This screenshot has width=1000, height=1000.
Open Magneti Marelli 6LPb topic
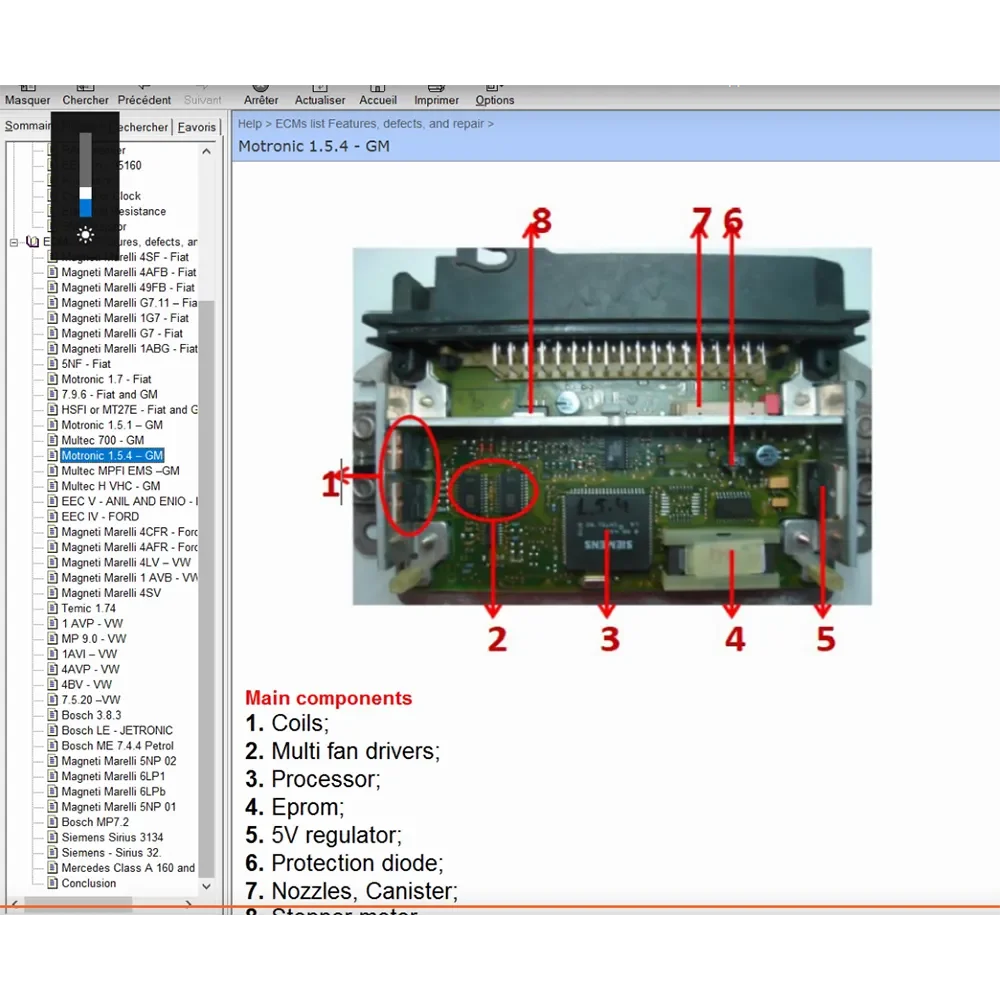[113, 792]
